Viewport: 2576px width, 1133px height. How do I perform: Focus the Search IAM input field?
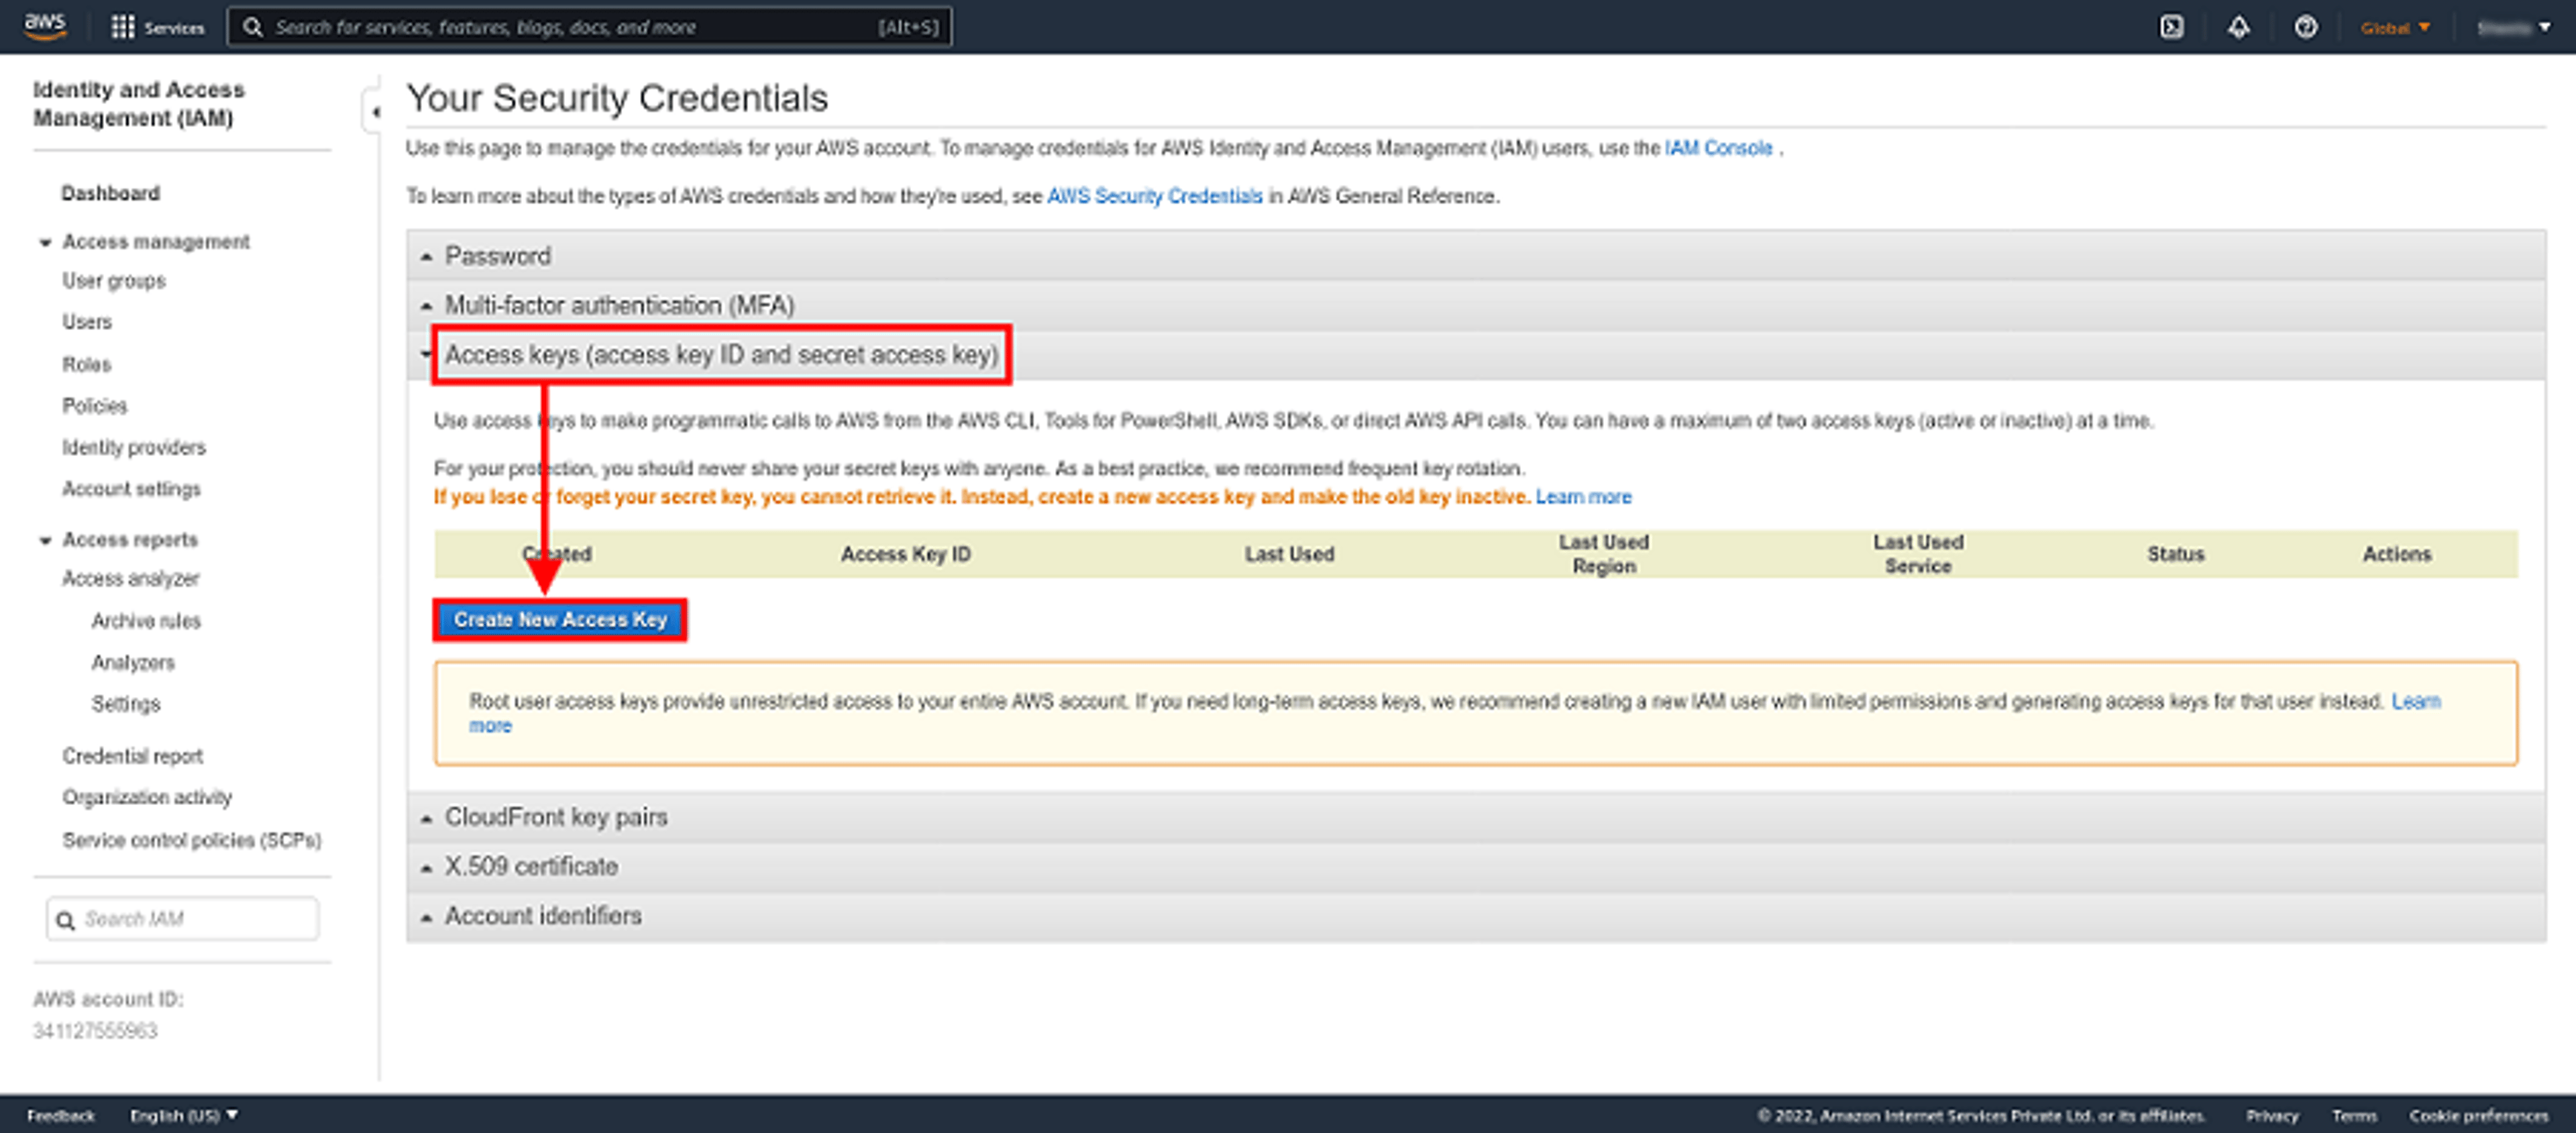[183, 919]
